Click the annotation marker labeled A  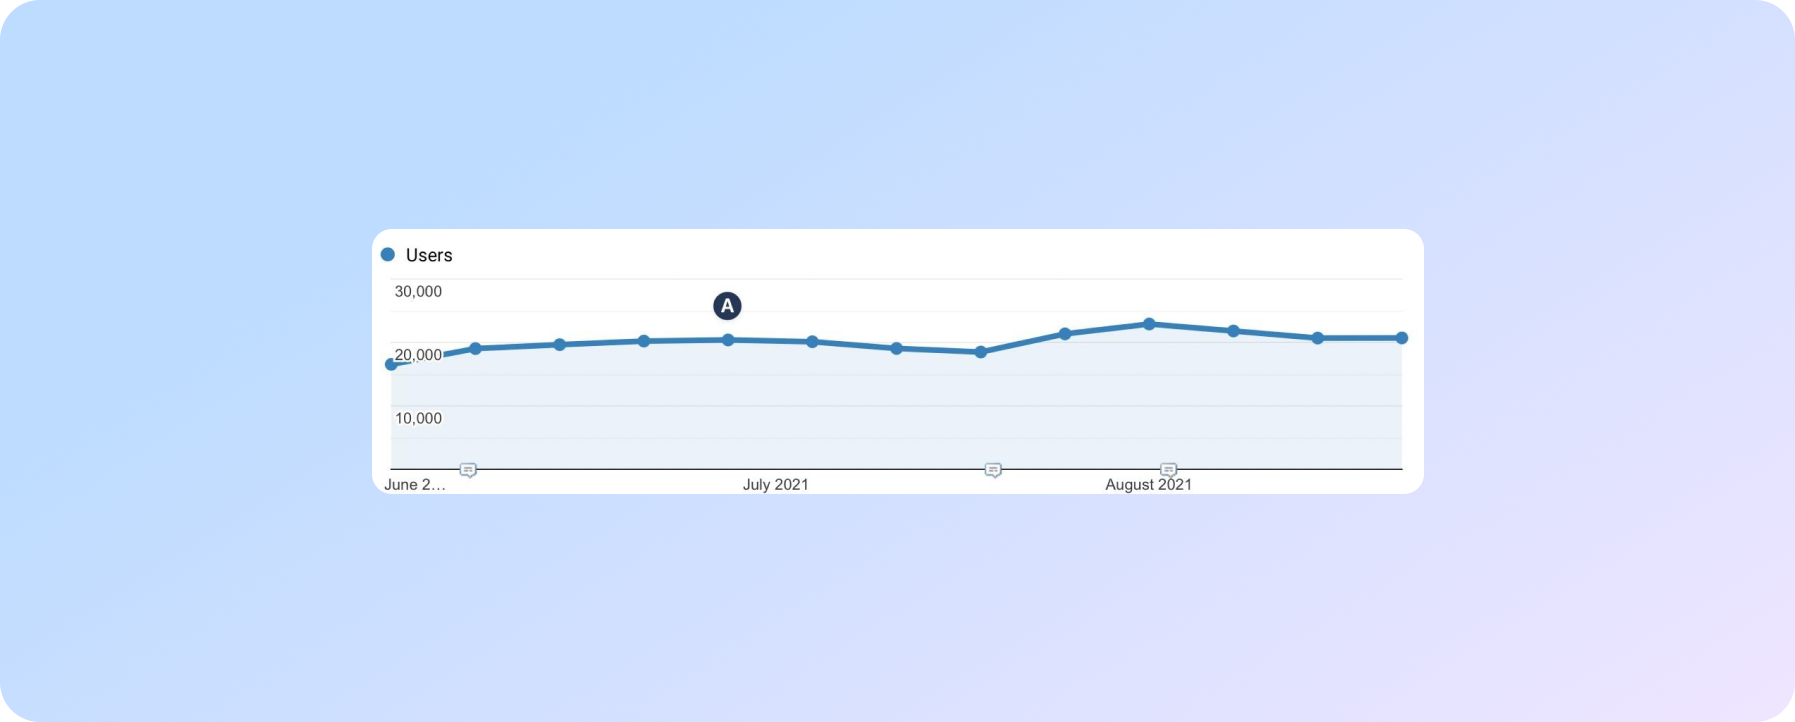727,306
